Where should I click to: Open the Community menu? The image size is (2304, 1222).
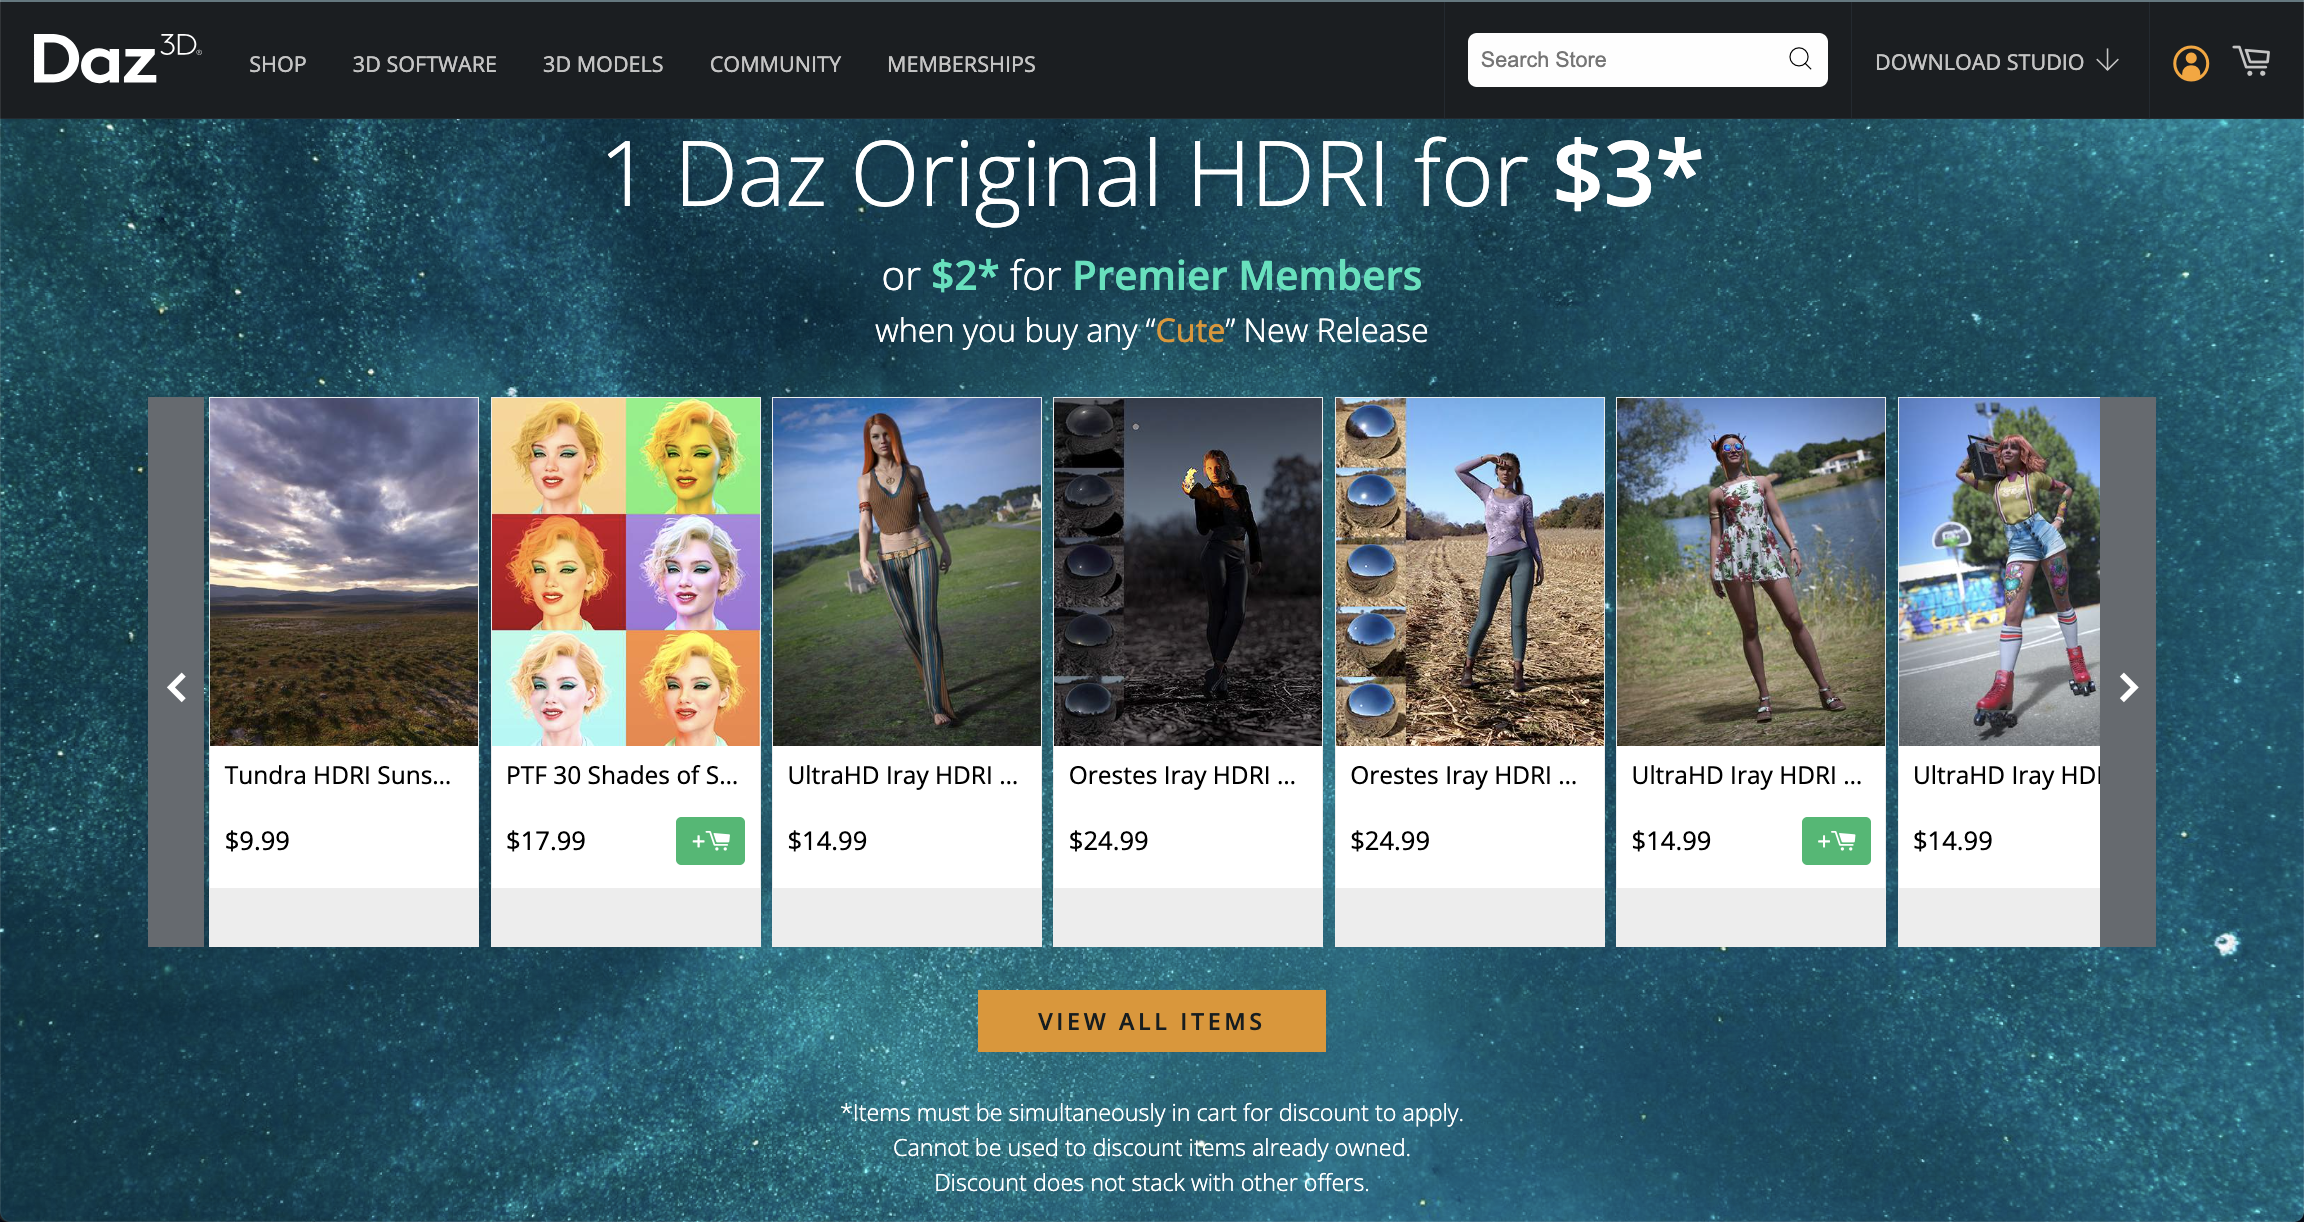775,64
